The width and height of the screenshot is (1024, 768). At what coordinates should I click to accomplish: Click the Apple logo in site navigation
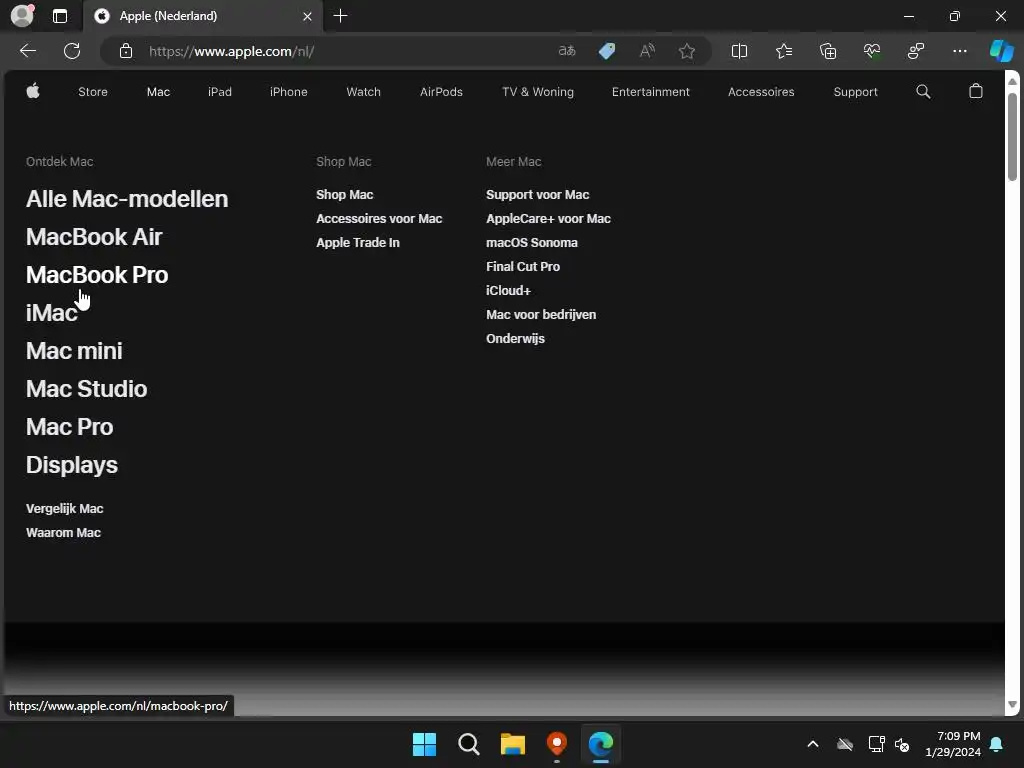pos(33,91)
